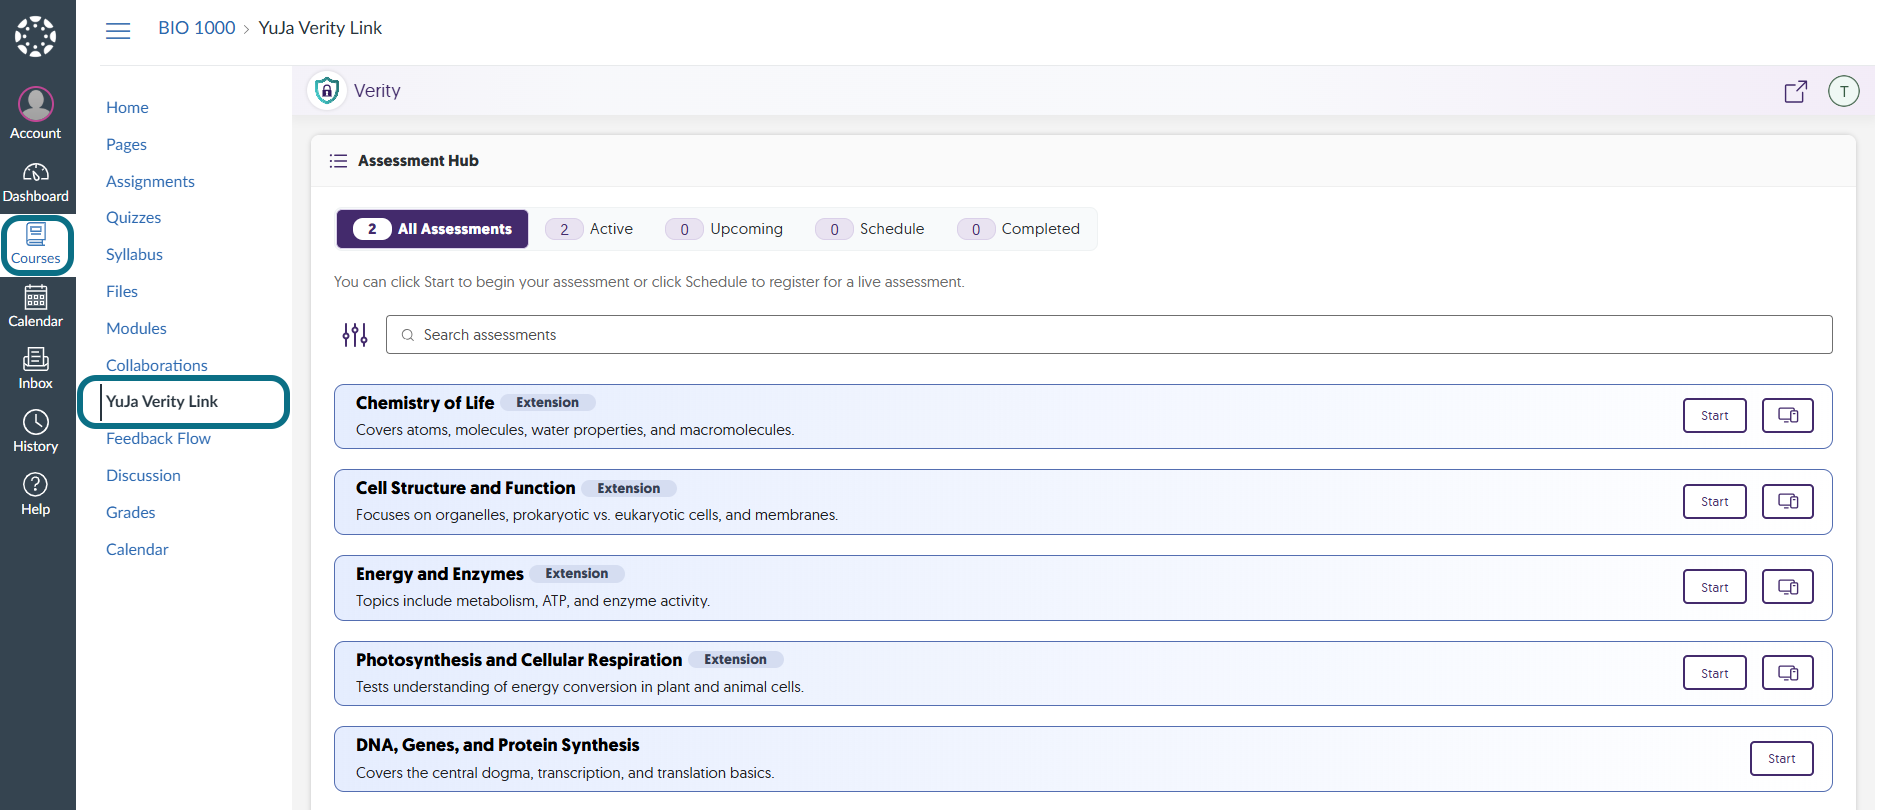The image size is (1898, 810).
Task: Click Extension badge on Cell Structure and Function
Action: [x=629, y=488]
